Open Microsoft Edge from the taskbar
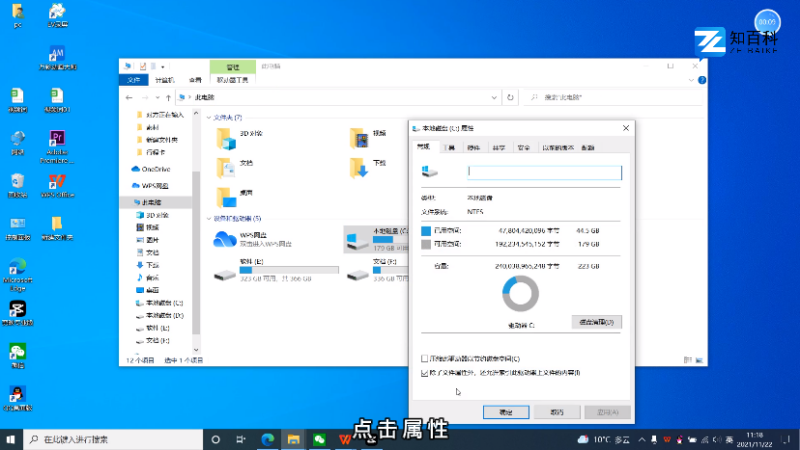The height and width of the screenshot is (450, 800). (x=268, y=439)
